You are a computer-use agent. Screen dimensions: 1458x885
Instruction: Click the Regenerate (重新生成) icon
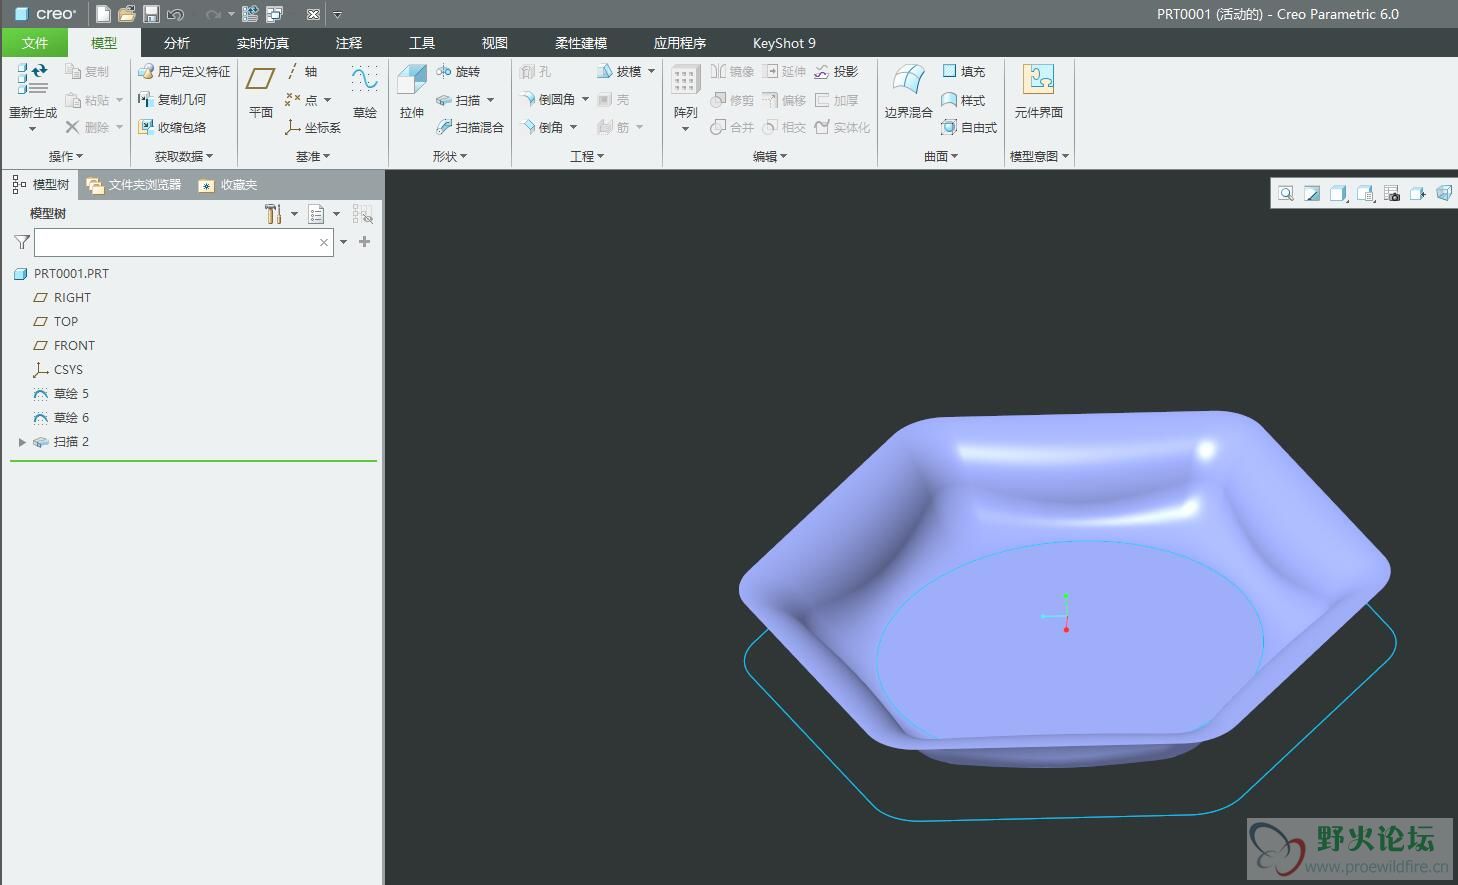pos(32,82)
